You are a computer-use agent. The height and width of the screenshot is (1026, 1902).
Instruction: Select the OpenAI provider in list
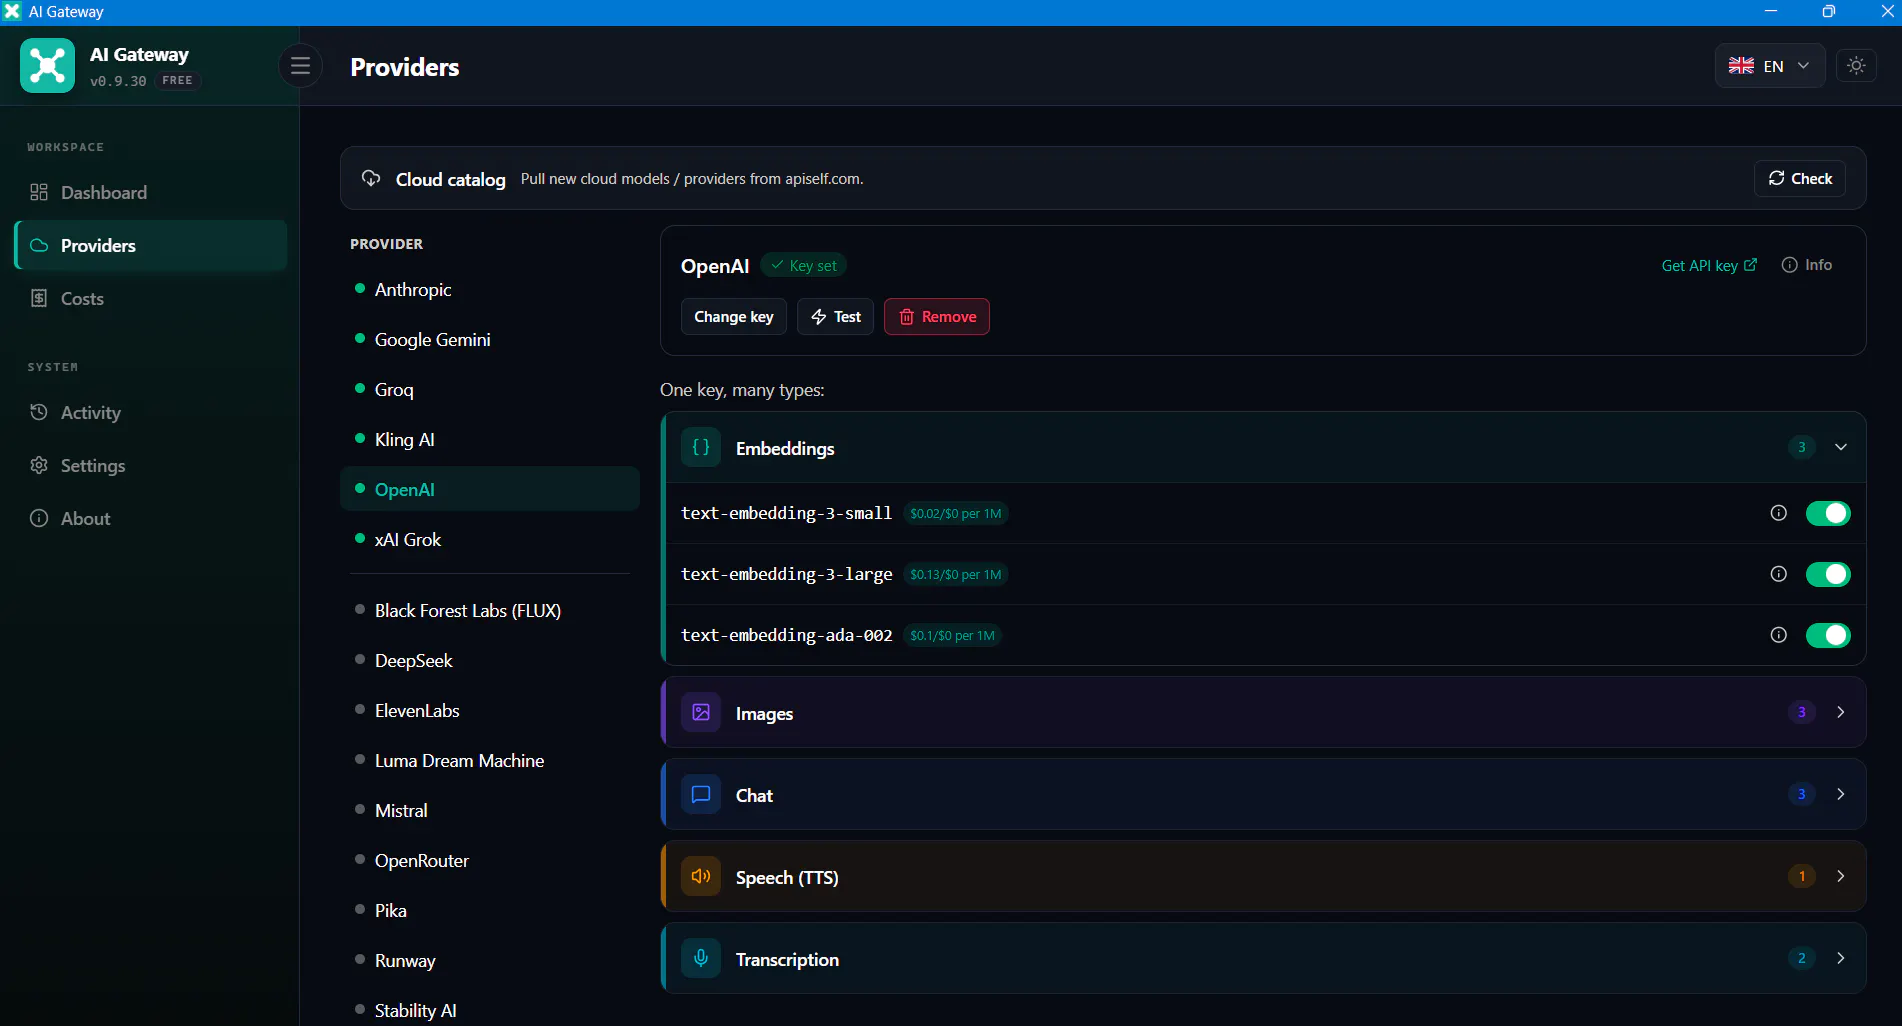pos(490,489)
